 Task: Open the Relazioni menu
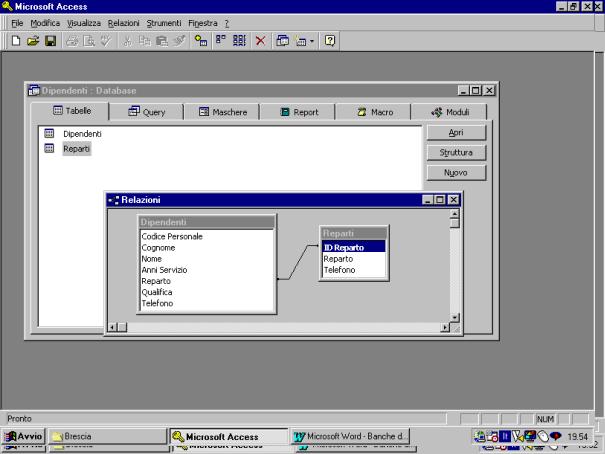[123, 23]
